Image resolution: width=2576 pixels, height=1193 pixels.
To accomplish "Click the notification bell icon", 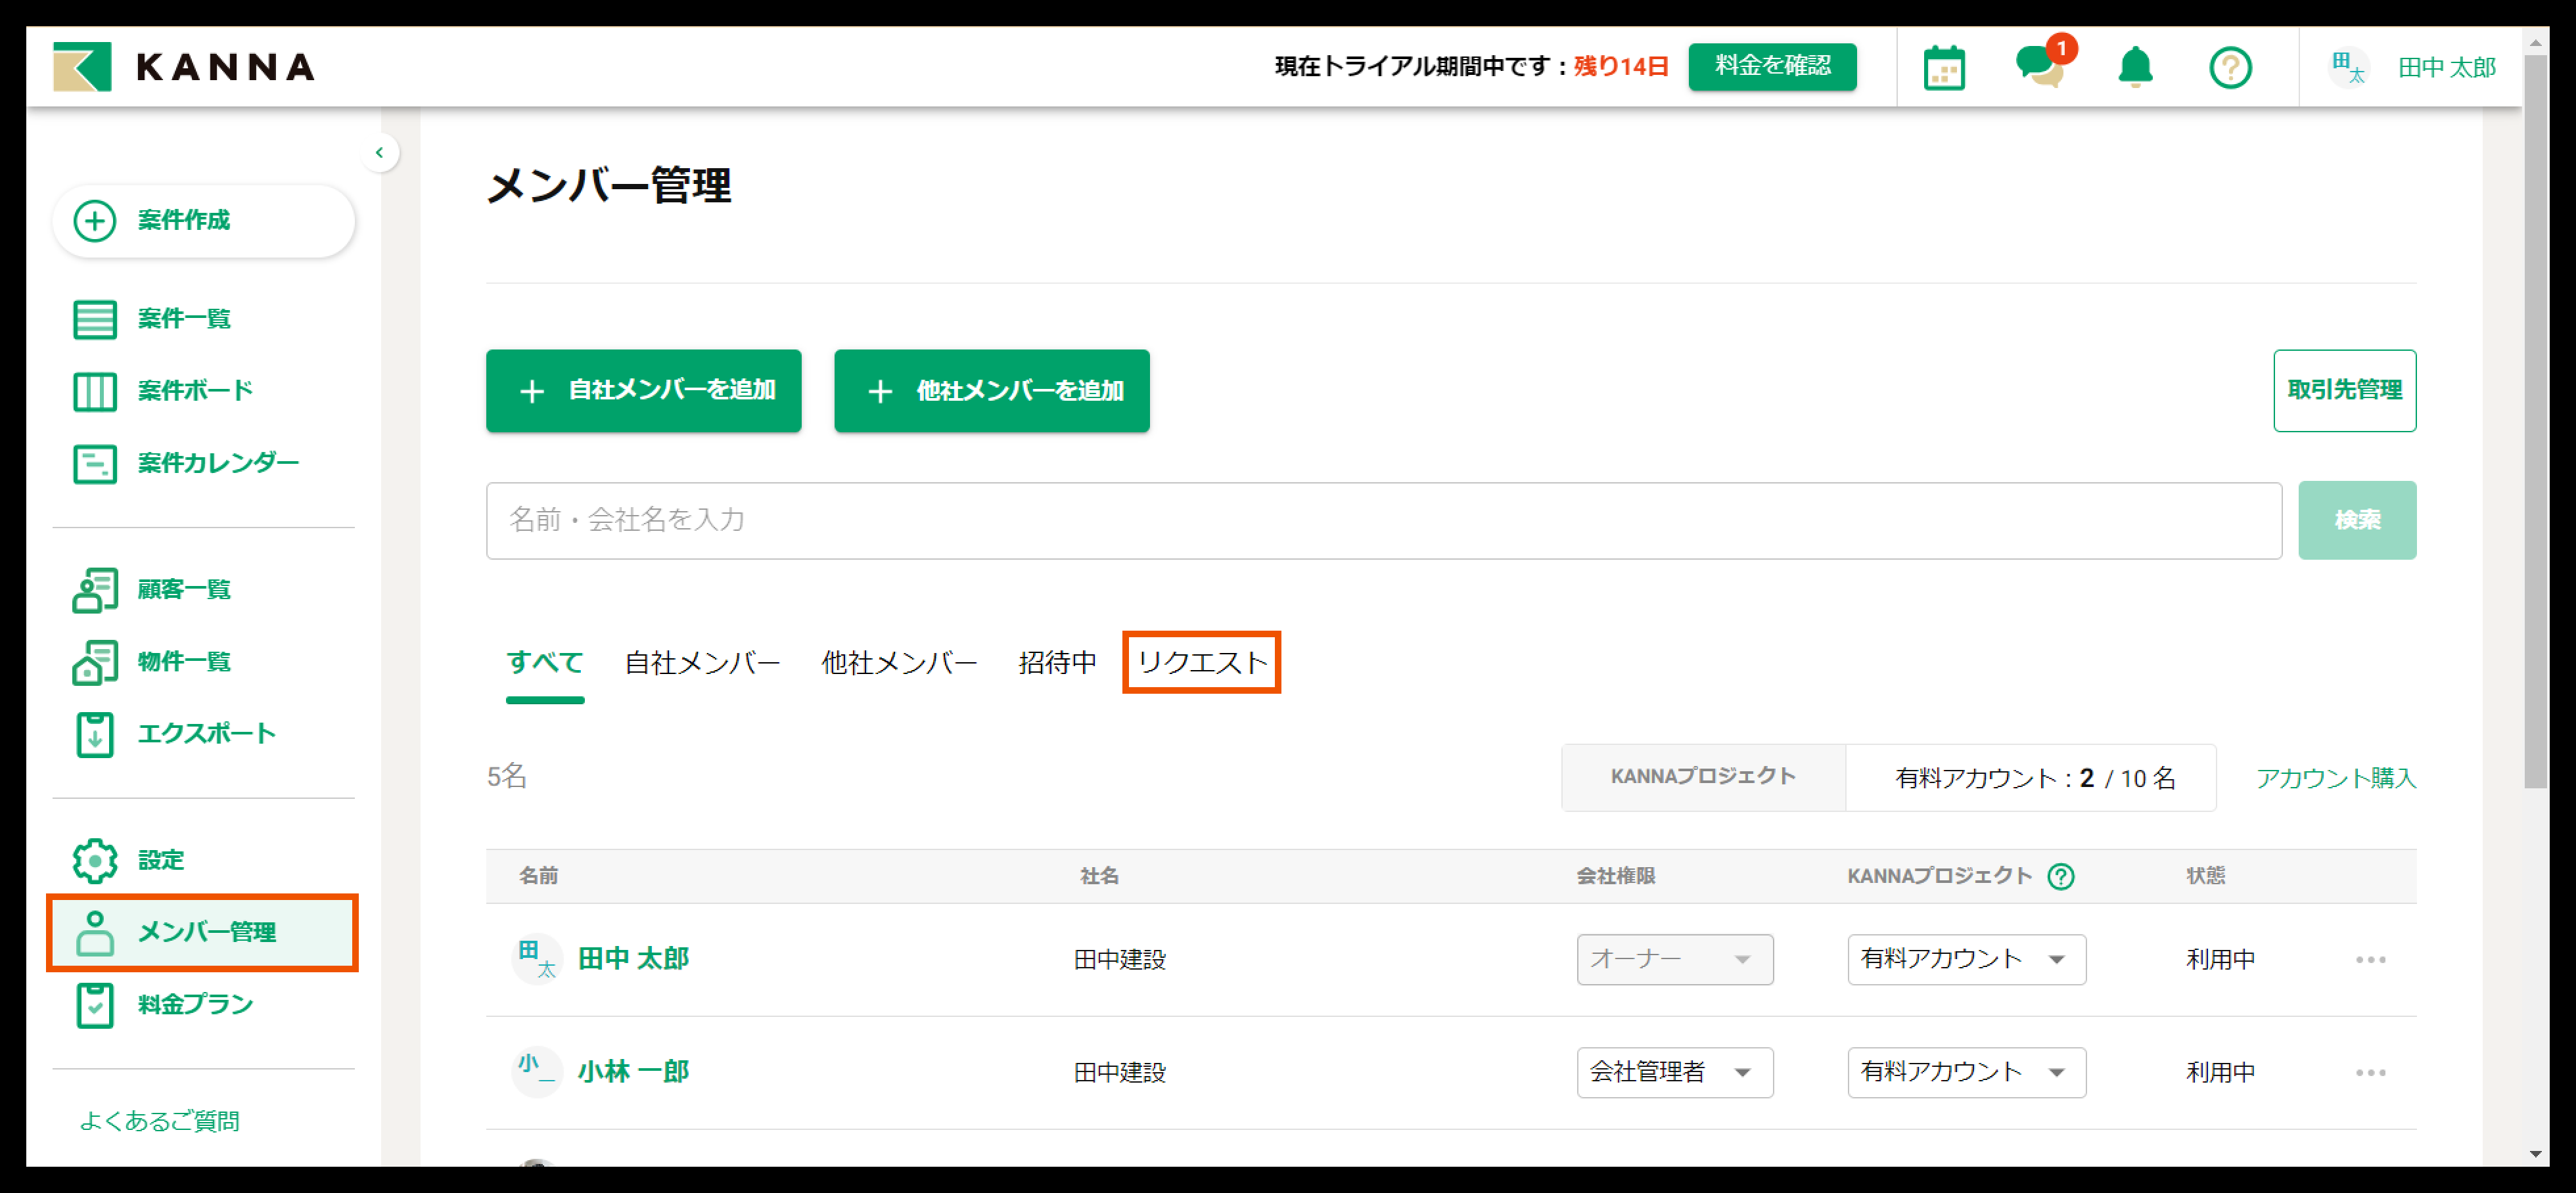I will pos(2135,67).
